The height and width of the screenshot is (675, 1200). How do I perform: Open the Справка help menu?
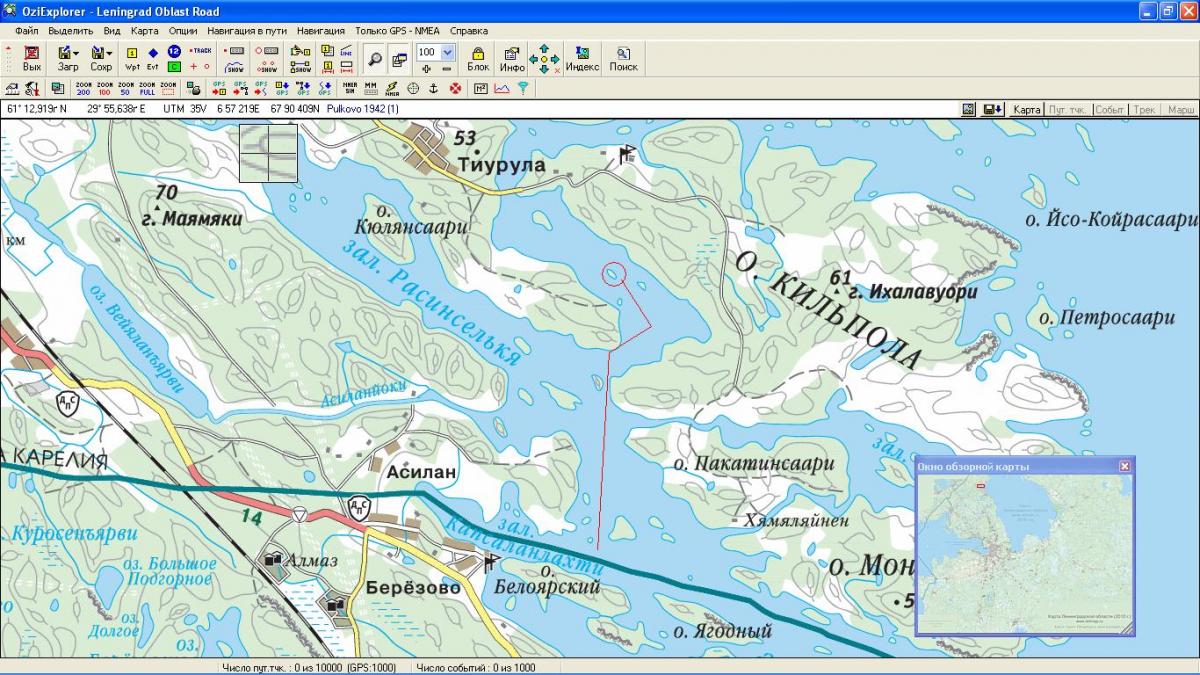(469, 31)
